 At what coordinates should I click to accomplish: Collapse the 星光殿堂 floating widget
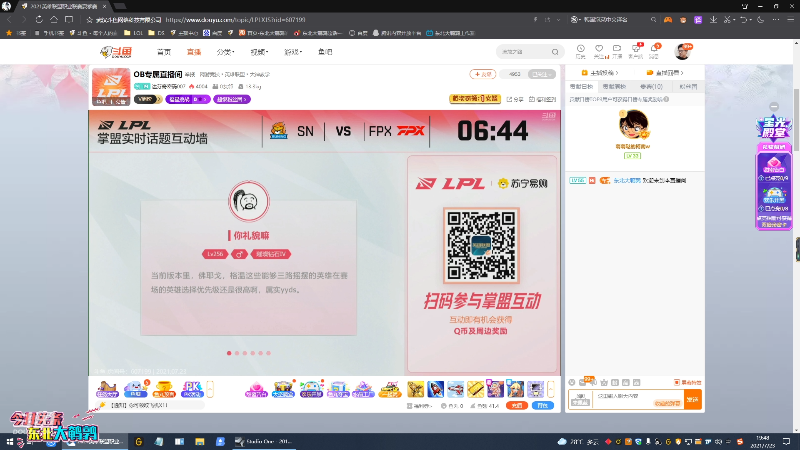pyautogui.click(x=774, y=107)
